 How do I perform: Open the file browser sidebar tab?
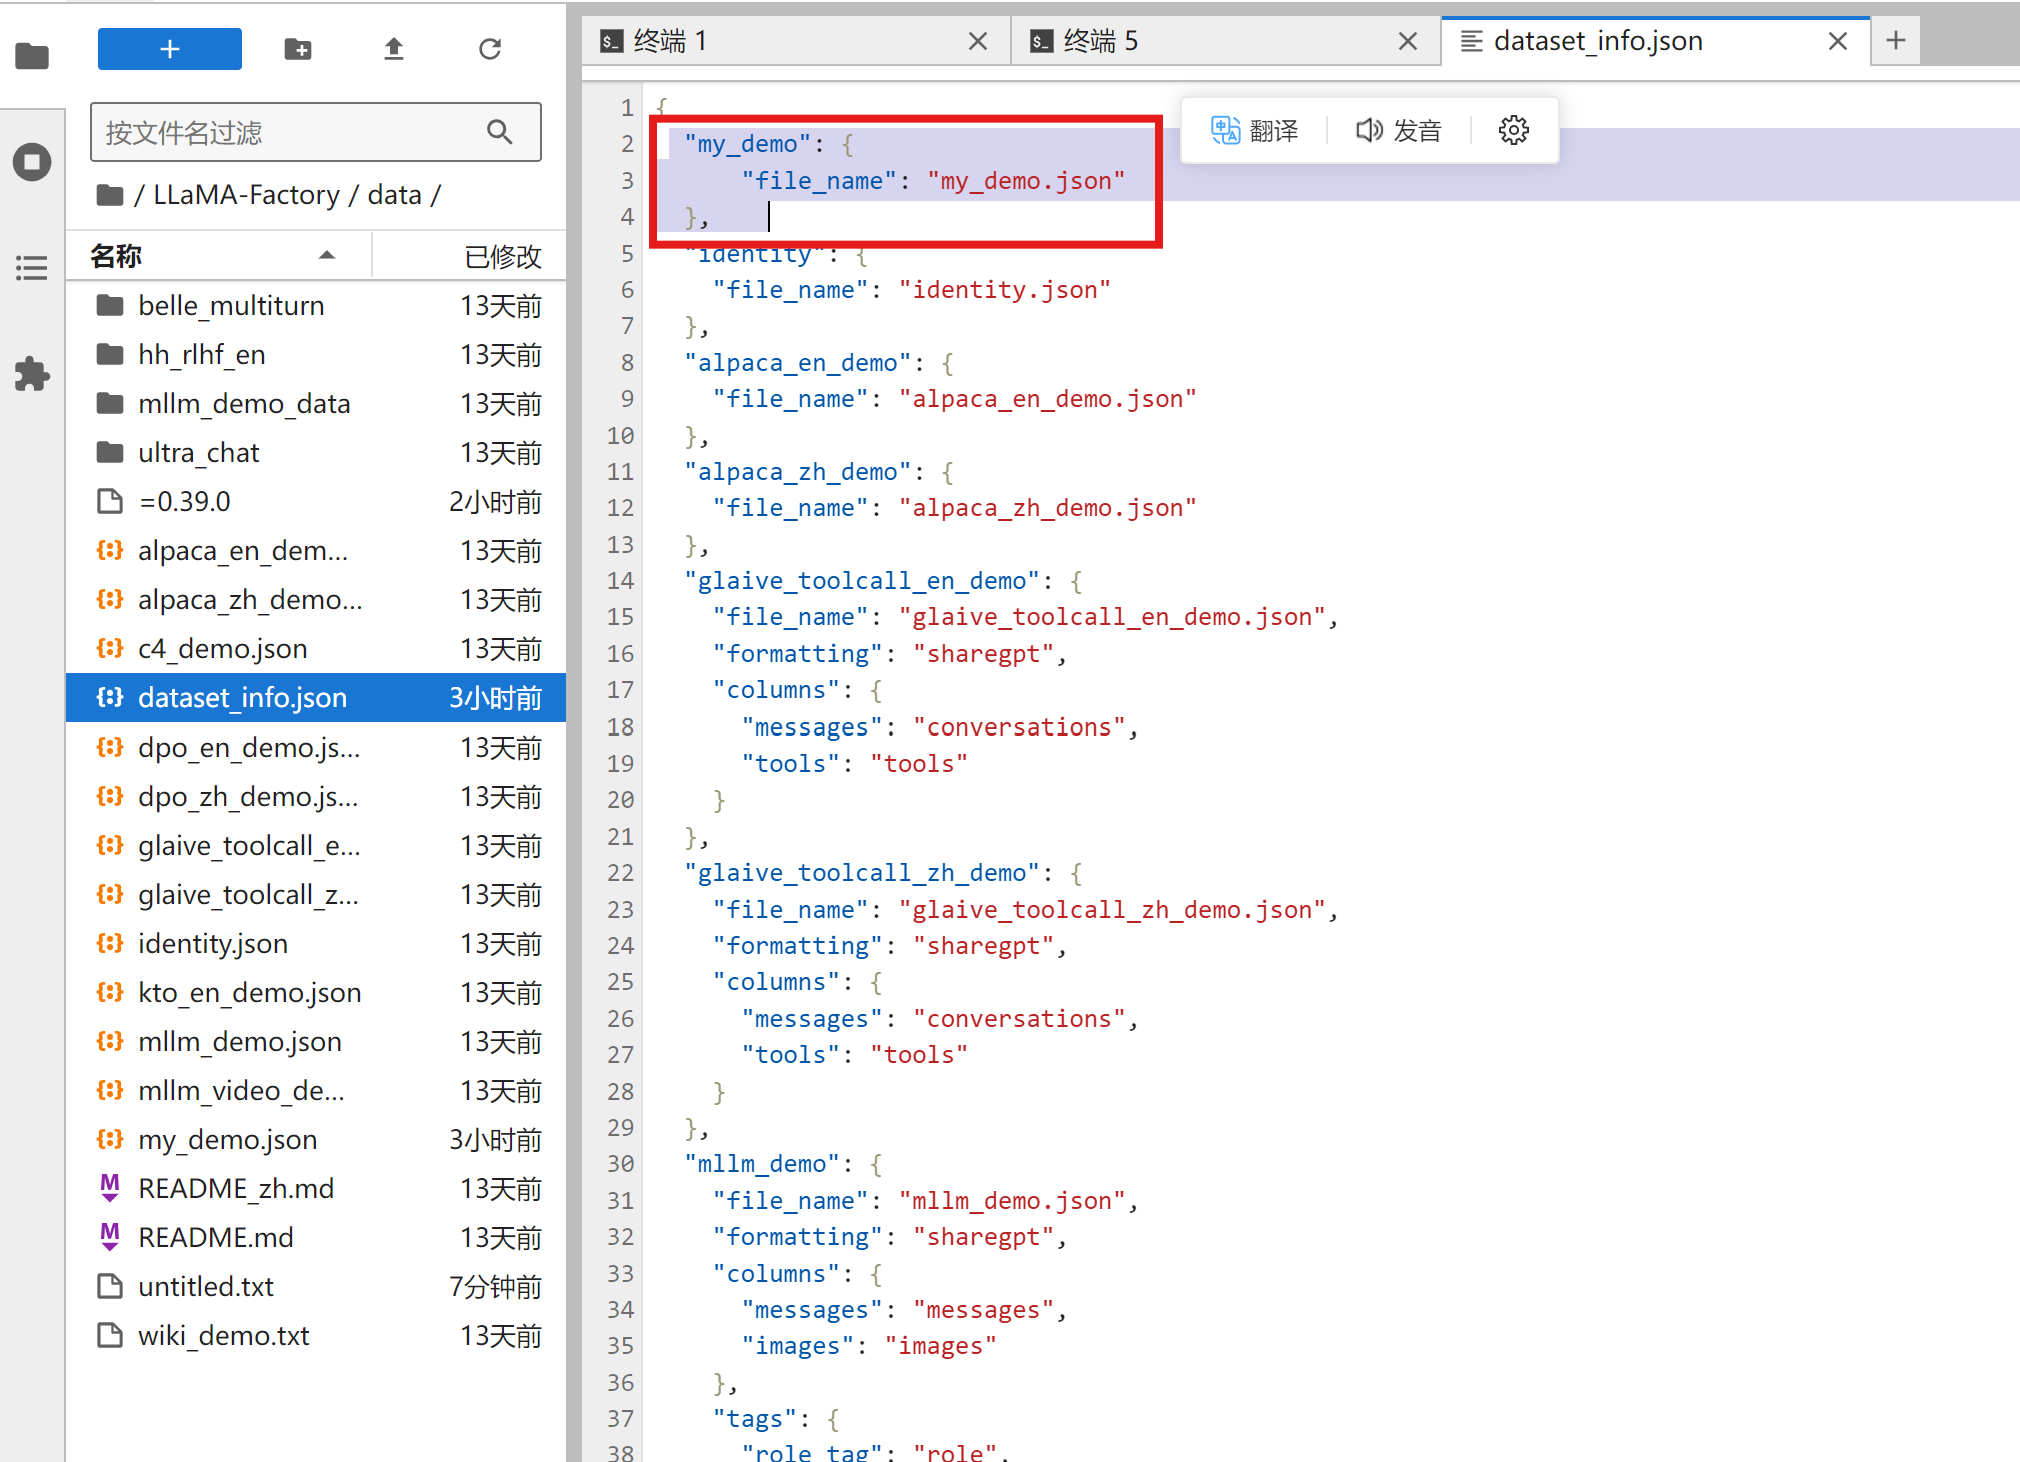(x=32, y=56)
